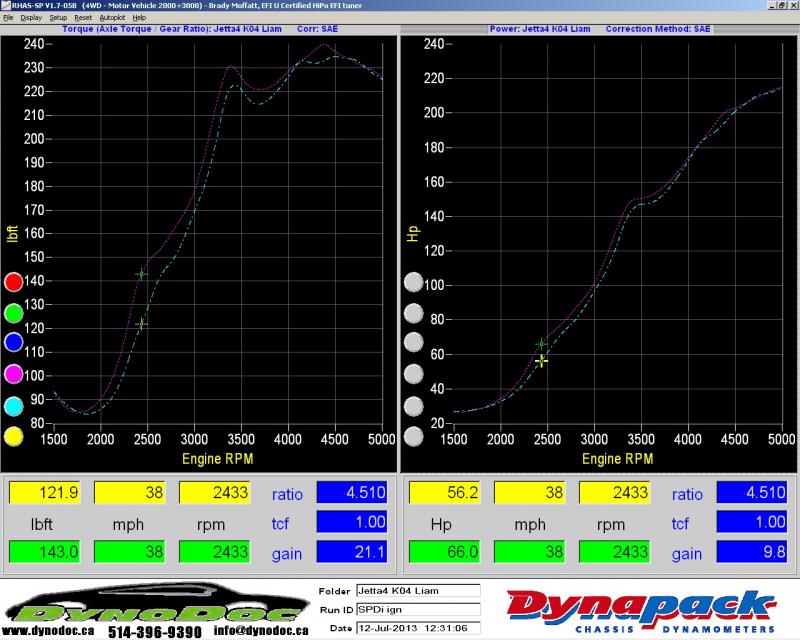Viewport: 800px width, 640px height.
Task: Open the Autoplot menu
Action: pyautogui.click(x=112, y=18)
